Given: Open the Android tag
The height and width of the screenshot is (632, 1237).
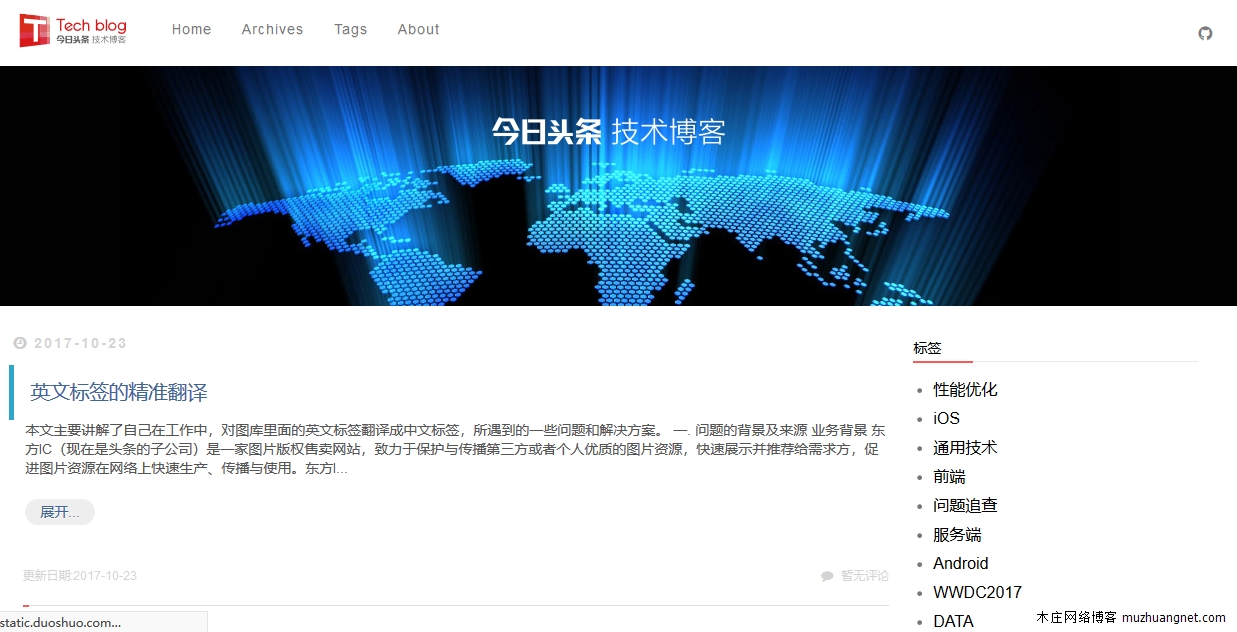Looking at the screenshot, I should pyautogui.click(x=960, y=563).
